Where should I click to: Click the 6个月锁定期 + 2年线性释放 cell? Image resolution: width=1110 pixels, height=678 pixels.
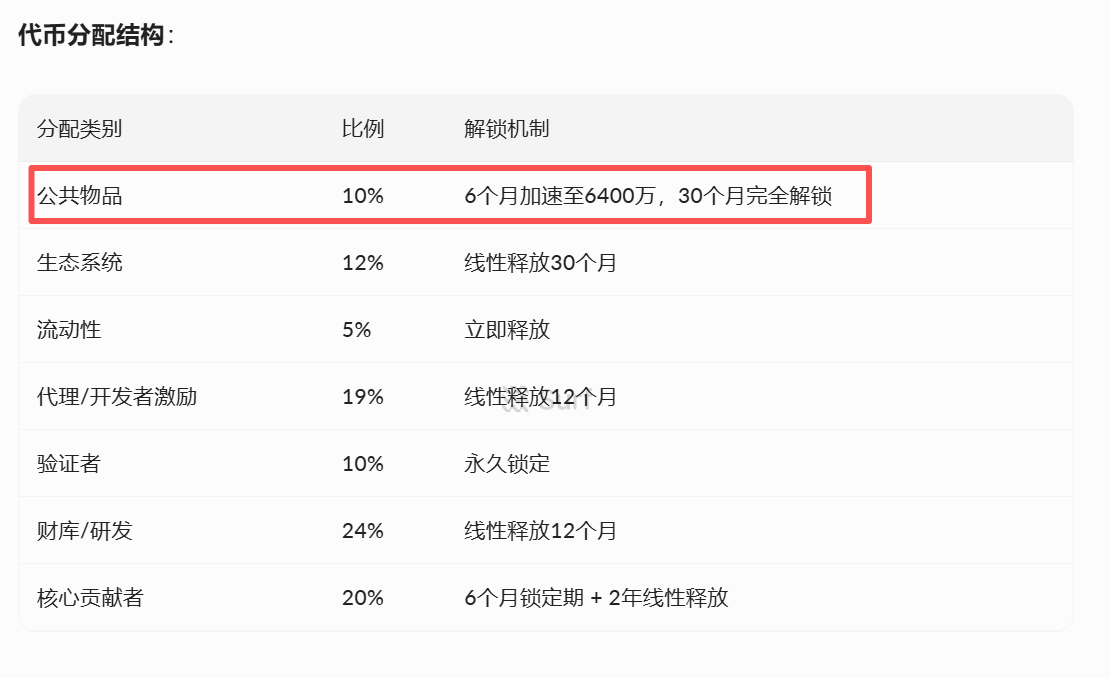coord(596,598)
